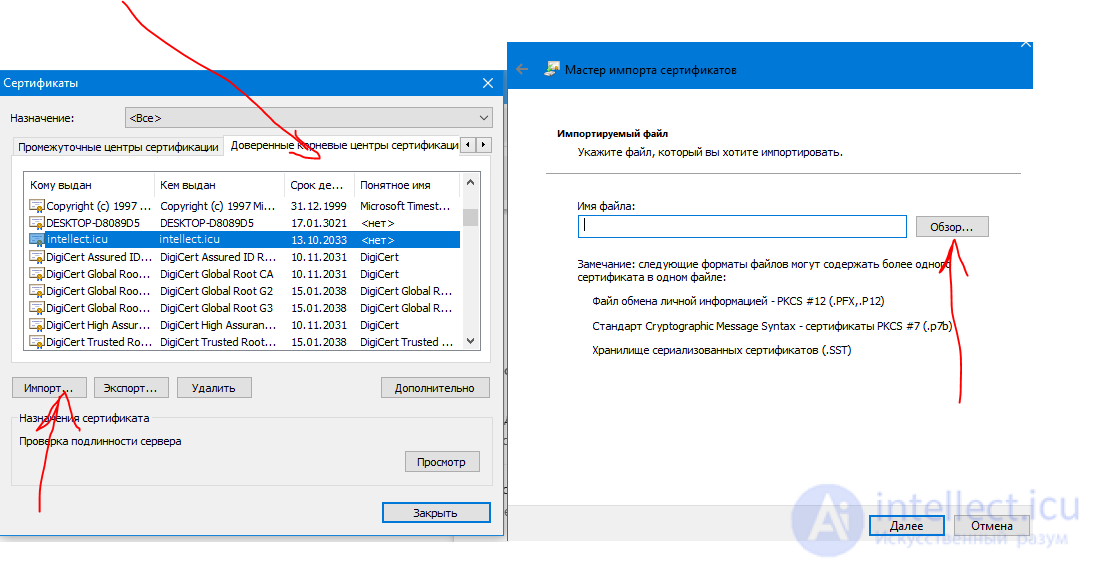Click the DigiCert High Assuran... issuer cell
This screenshot has width=1097, height=569.
218,325
